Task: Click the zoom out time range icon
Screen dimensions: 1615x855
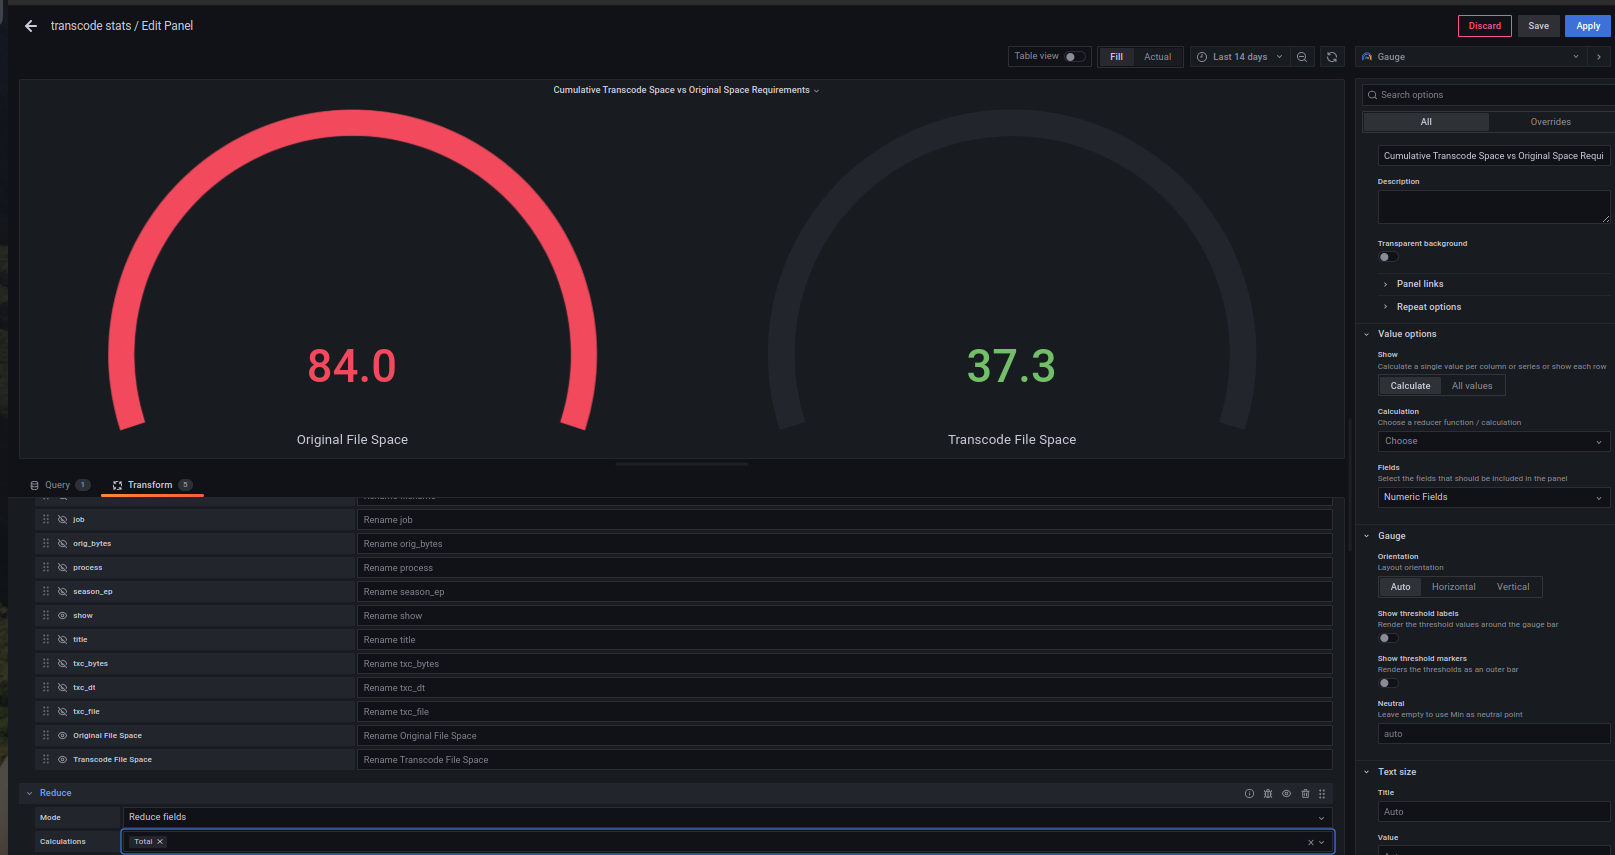Action: [x=1302, y=57]
